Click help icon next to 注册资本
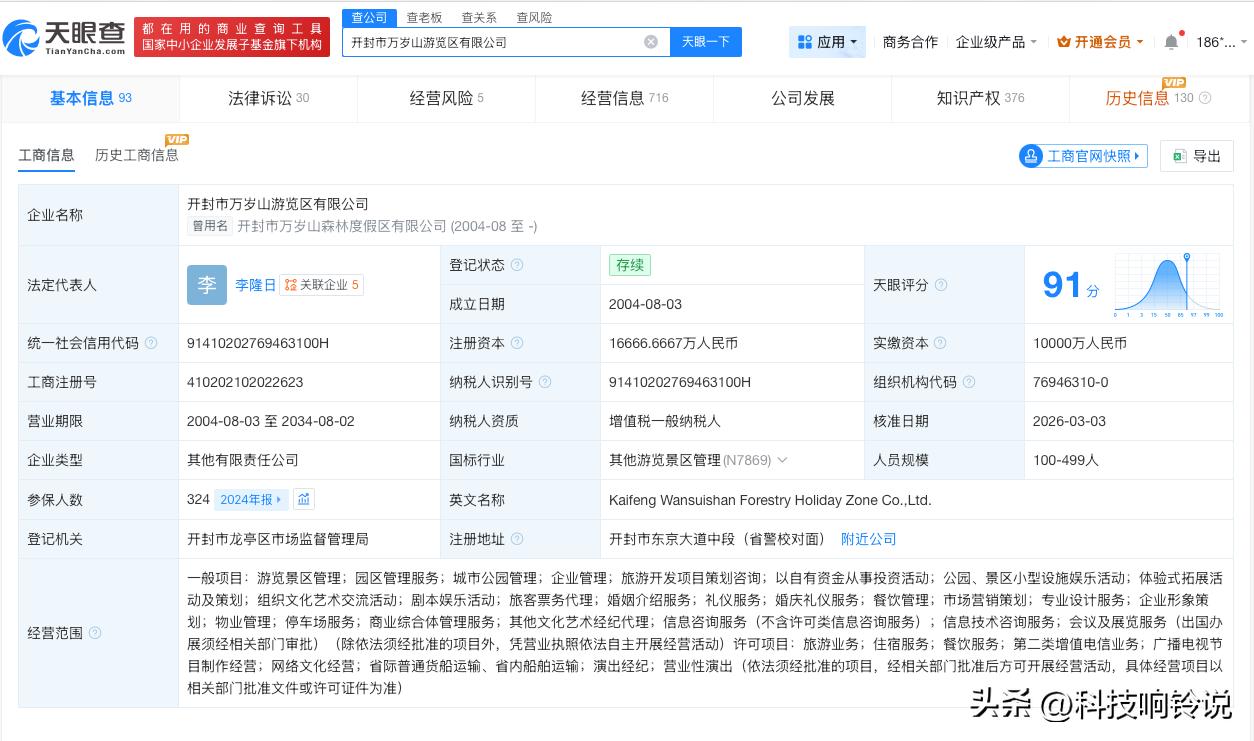1254x741 pixels. coord(517,343)
